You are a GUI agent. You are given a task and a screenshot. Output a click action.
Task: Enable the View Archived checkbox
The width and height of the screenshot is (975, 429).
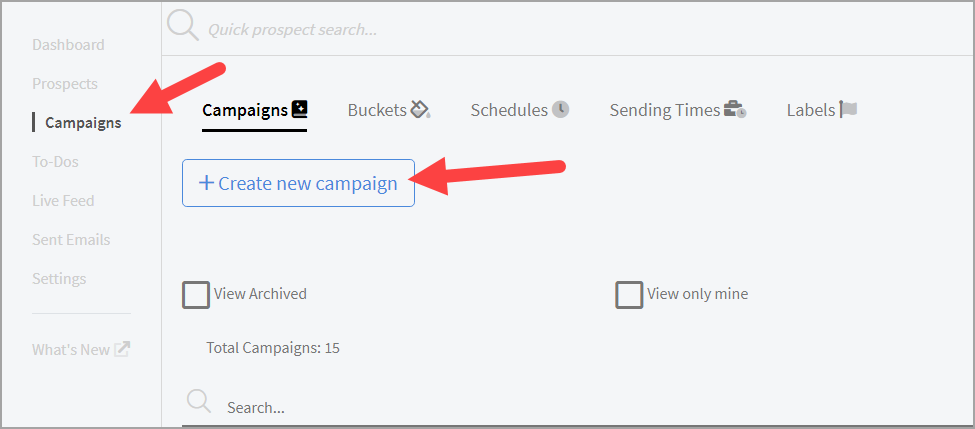click(x=196, y=294)
